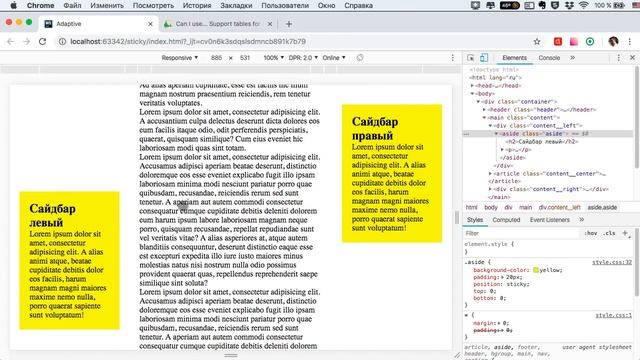
Task: Close the DevTools panel
Action: click(632, 58)
